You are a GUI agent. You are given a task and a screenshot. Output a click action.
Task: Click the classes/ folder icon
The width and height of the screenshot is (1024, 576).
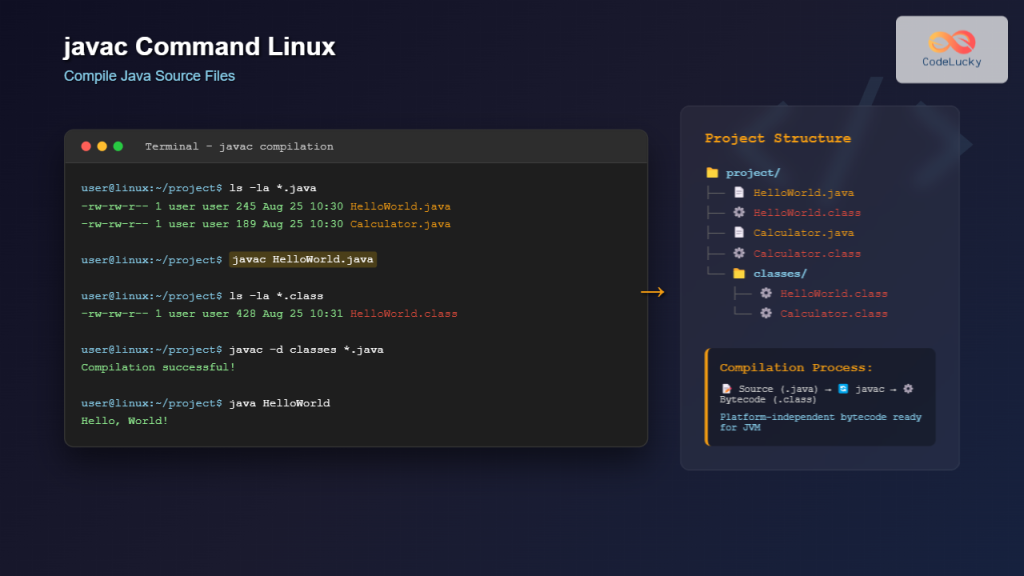click(x=739, y=273)
